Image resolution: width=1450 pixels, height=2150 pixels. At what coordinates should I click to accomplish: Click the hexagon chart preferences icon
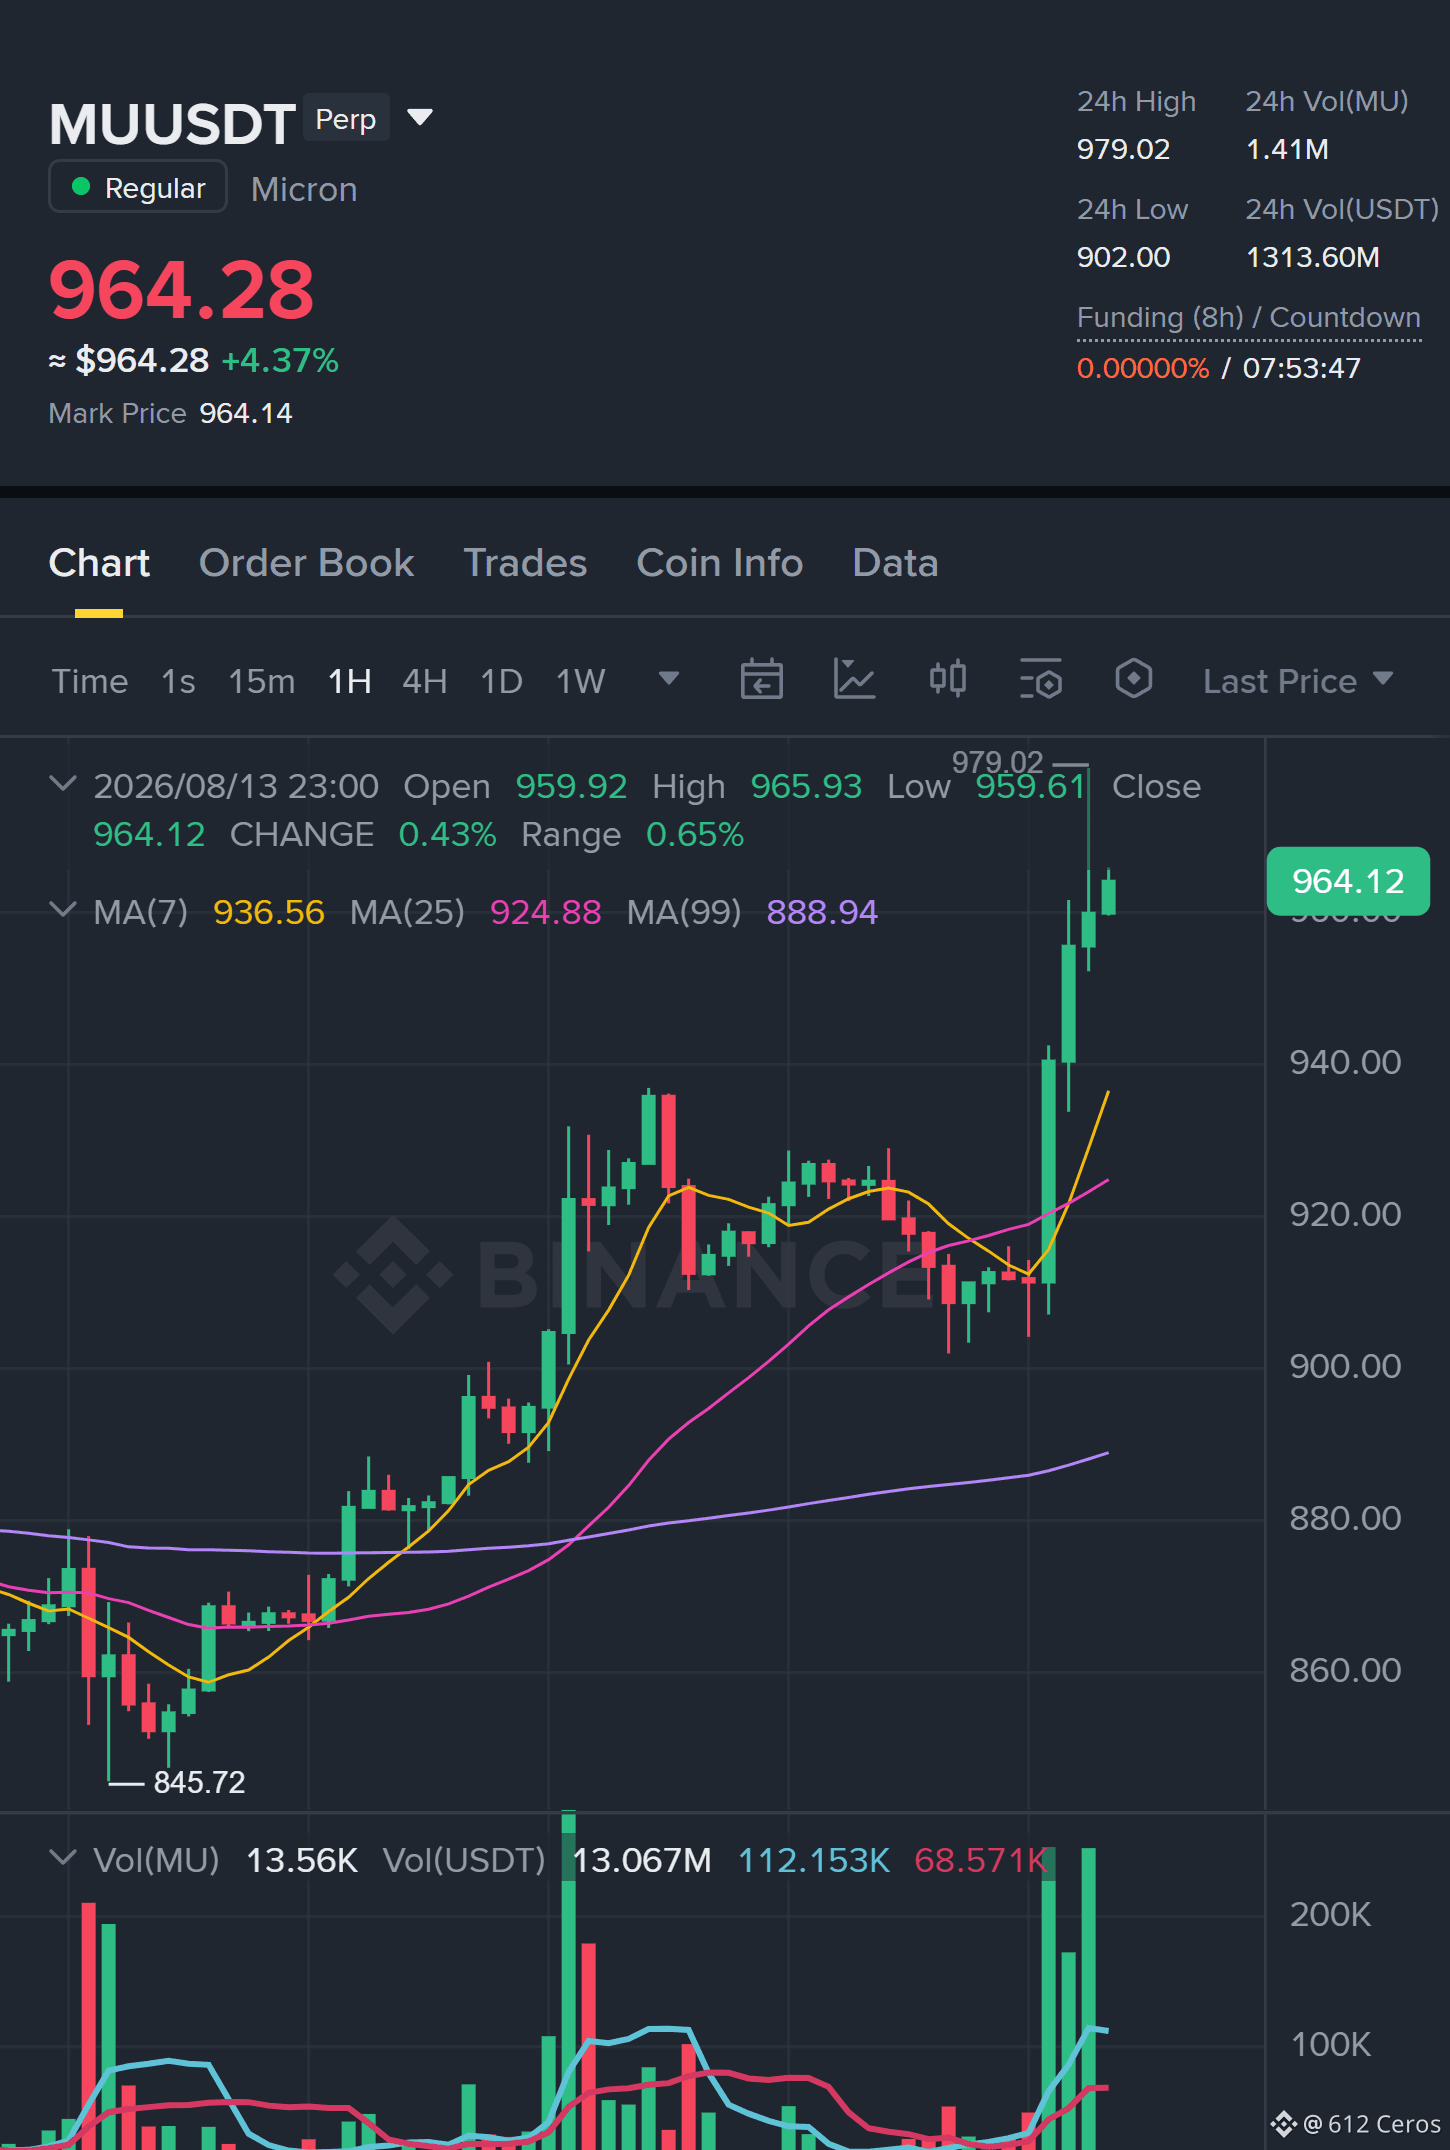[x=1133, y=679]
